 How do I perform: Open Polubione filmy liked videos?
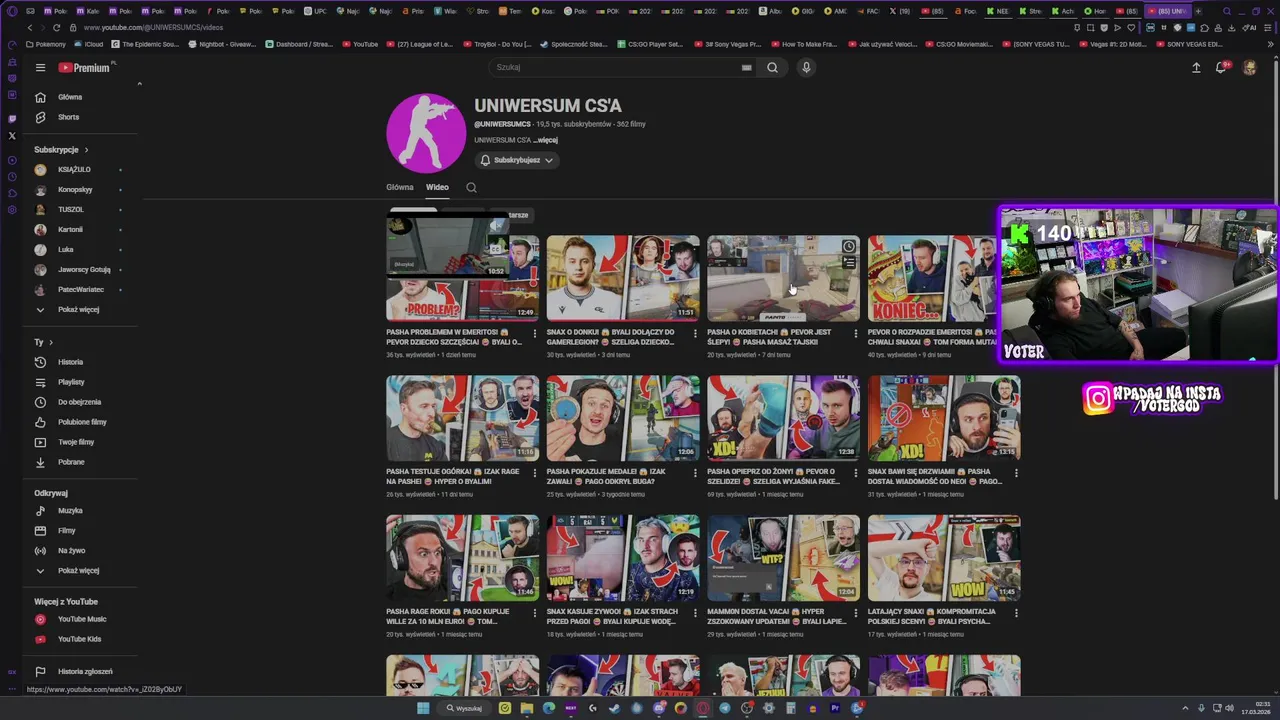coord(82,422)
